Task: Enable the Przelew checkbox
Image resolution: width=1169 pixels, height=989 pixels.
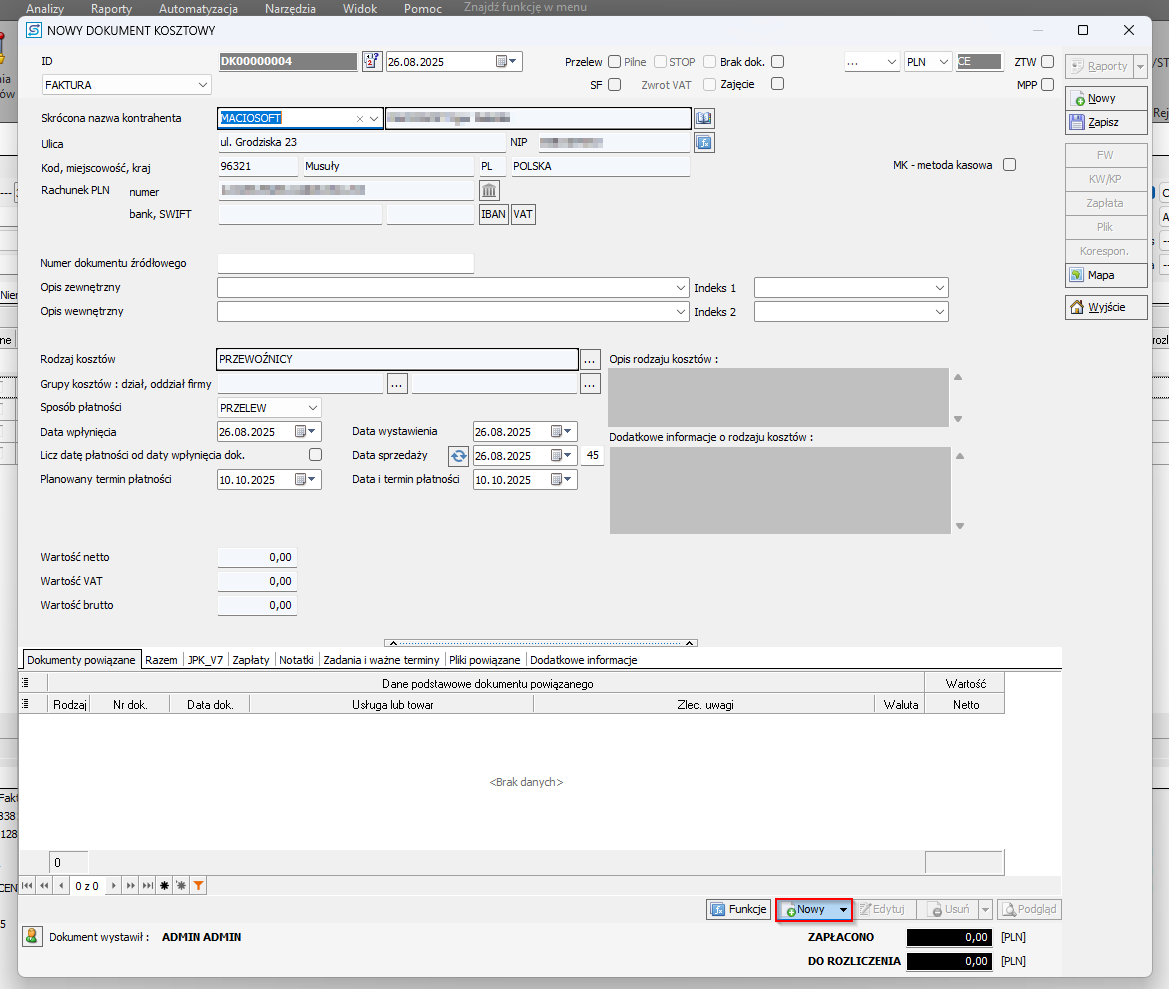Action: (x=614, y=62)
